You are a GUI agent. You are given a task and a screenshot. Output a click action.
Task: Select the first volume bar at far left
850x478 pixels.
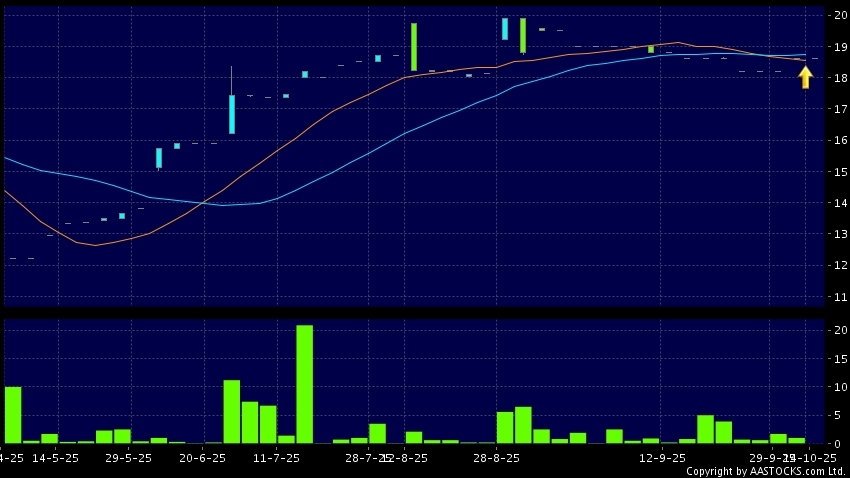[x=13, y=414]
